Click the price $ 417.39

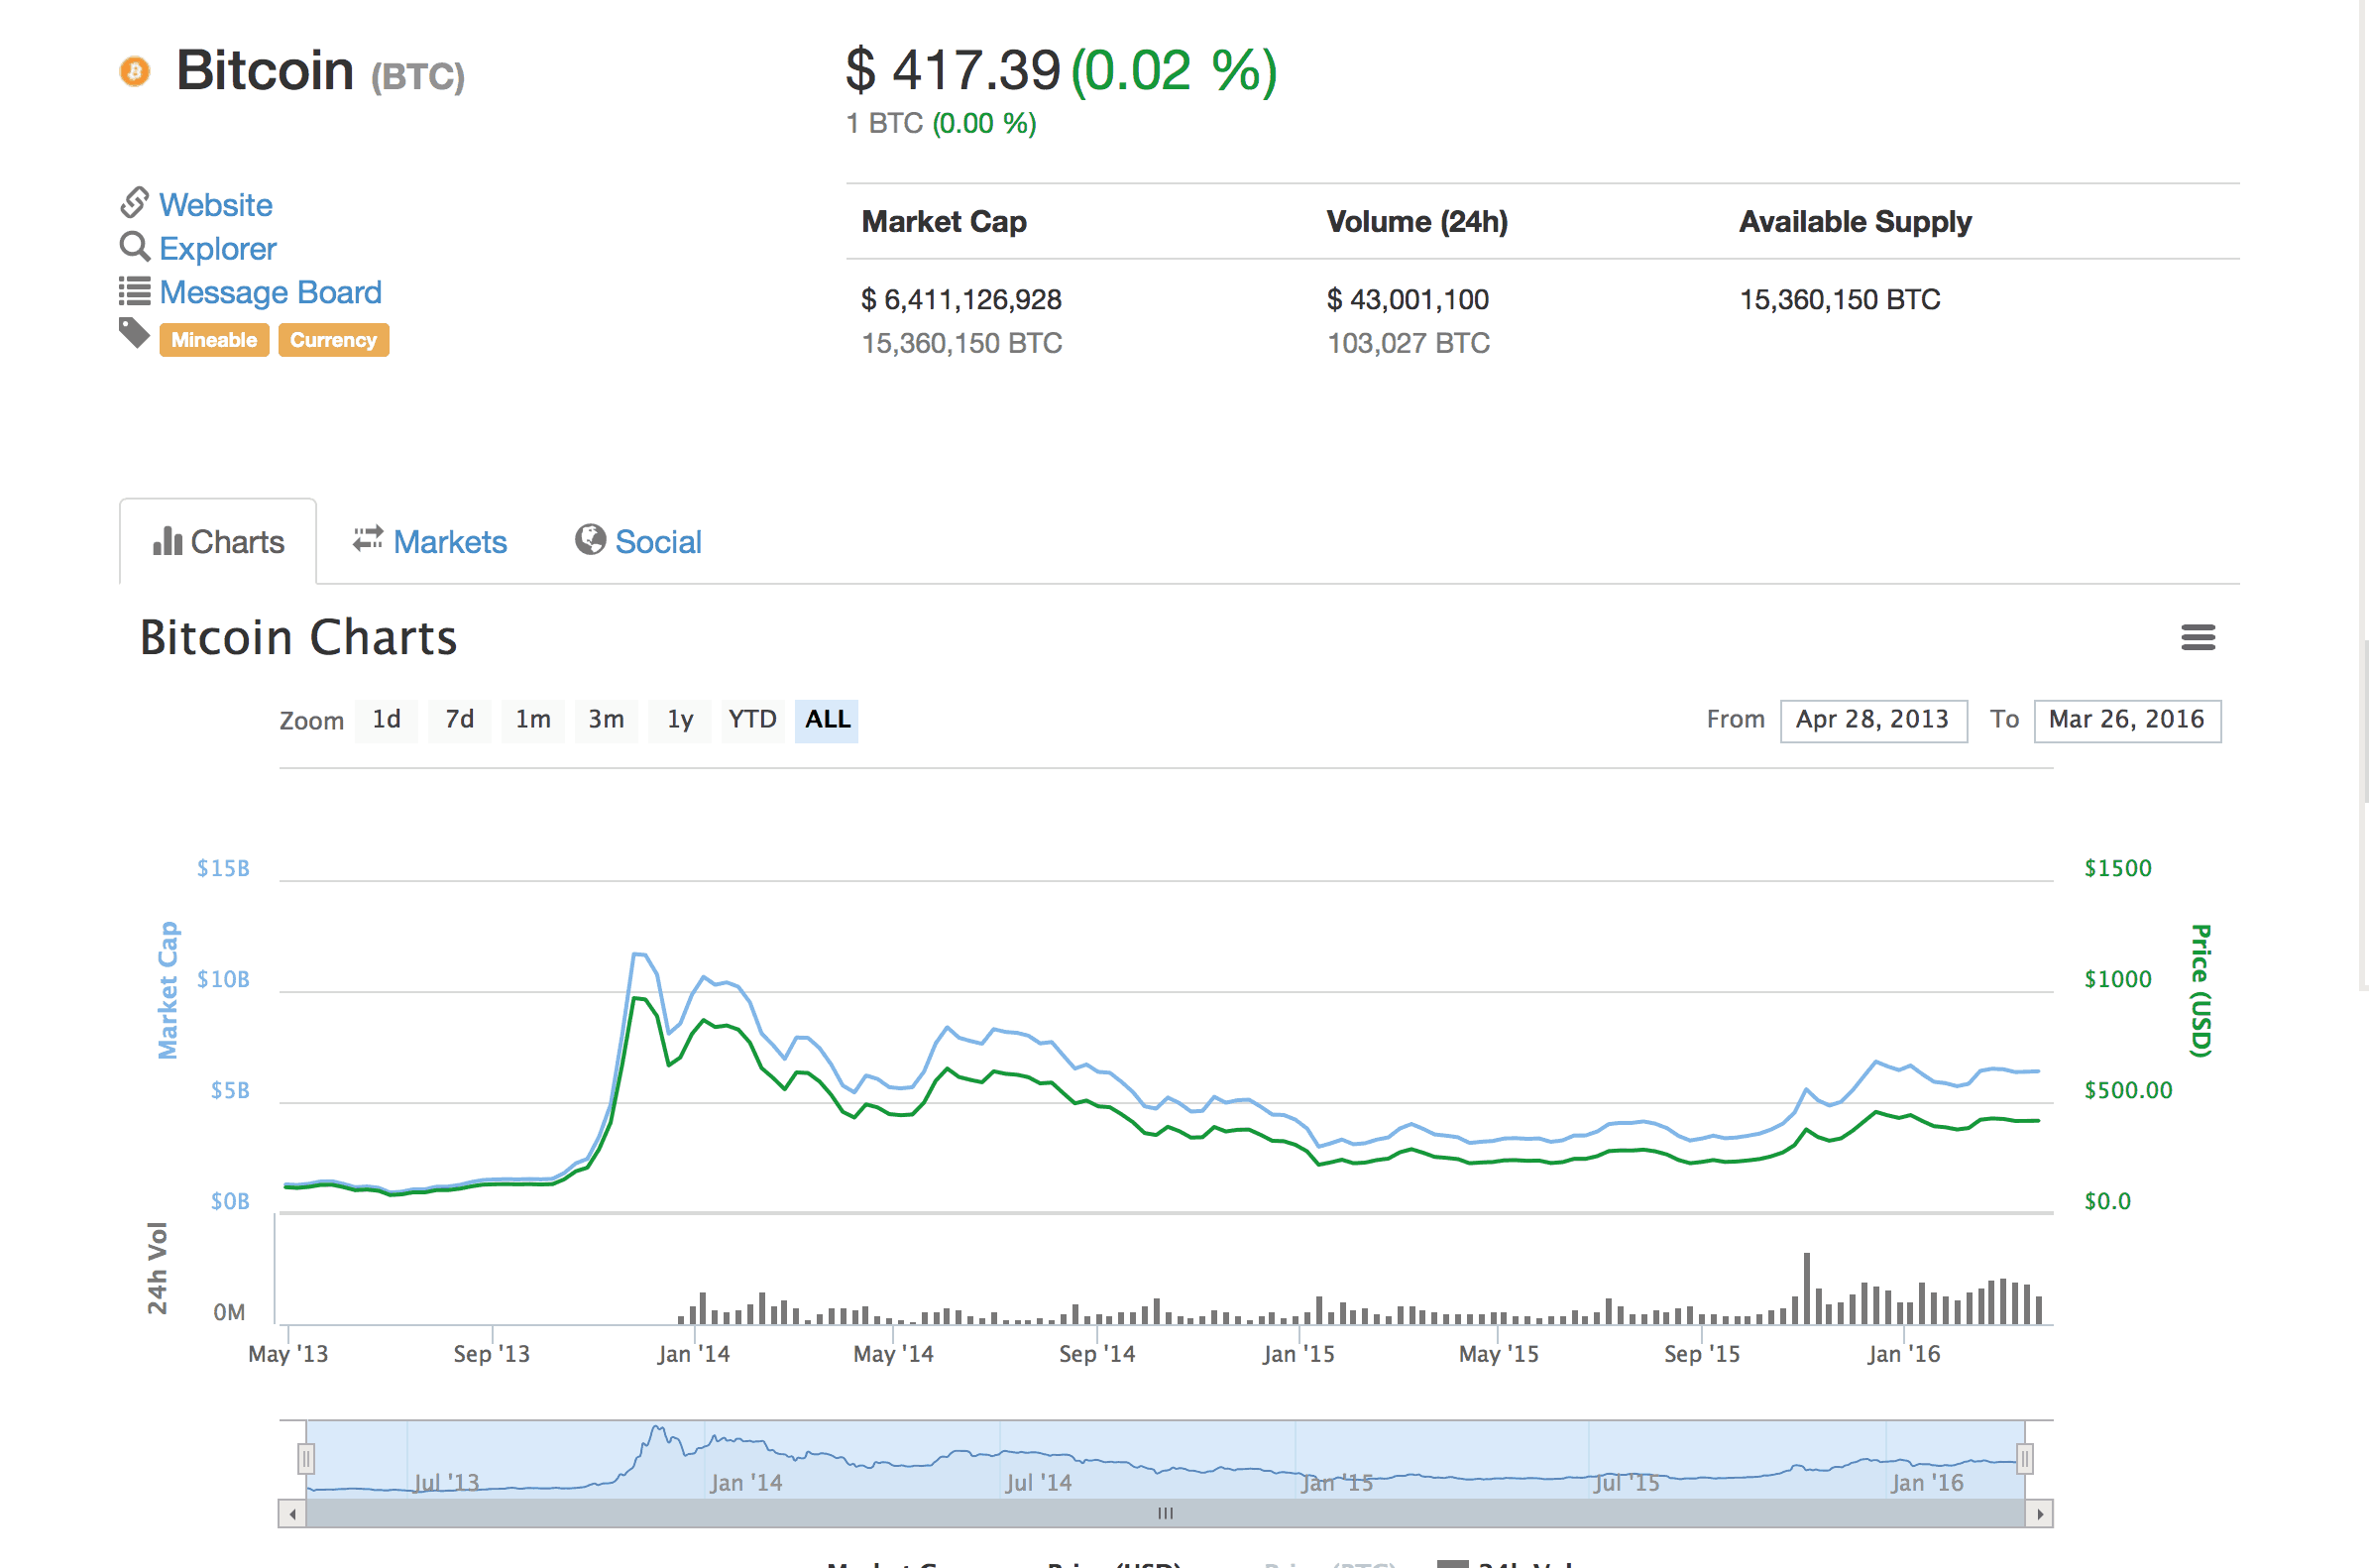click(953, 70)
